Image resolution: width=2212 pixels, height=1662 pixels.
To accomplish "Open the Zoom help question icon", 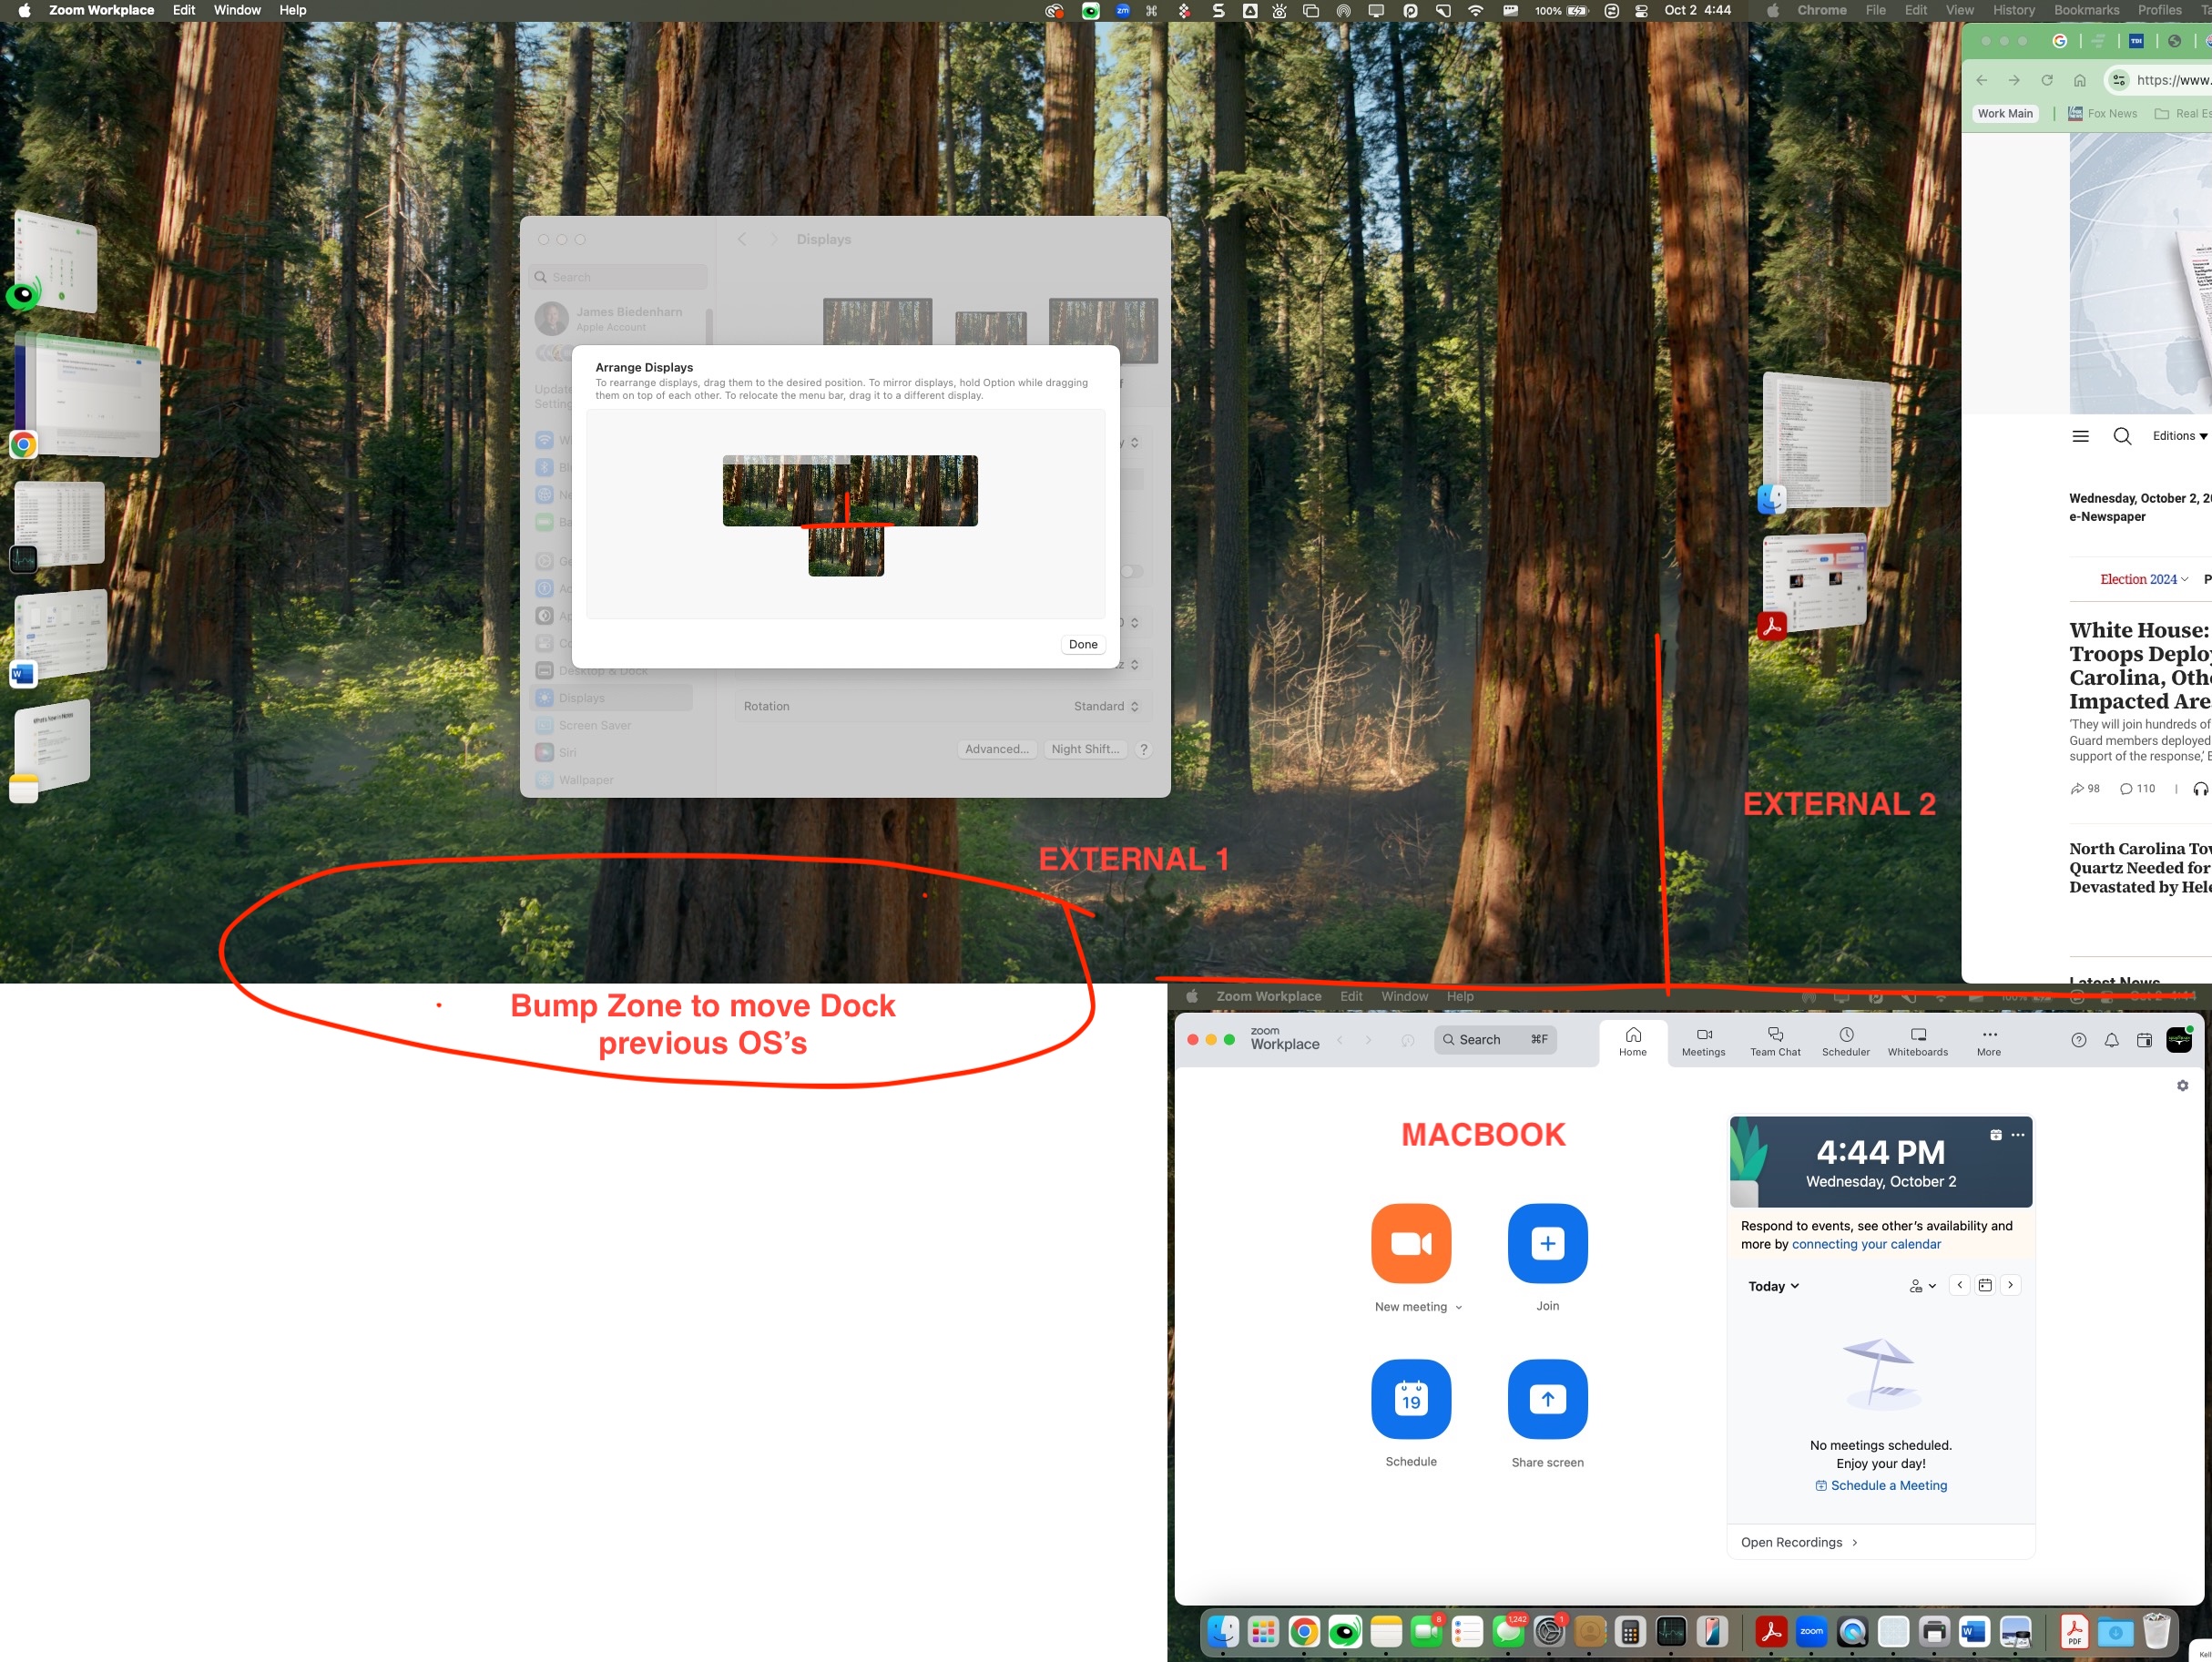I will pos(2078,1040).
